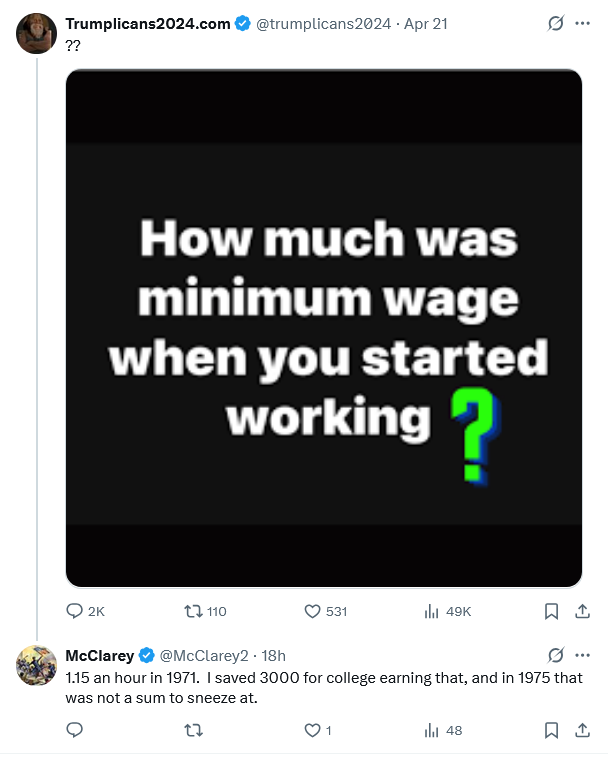Open Trumplicans2024.com profile name link
Viewport: 609px width, 763px height.
coord(148,24)
